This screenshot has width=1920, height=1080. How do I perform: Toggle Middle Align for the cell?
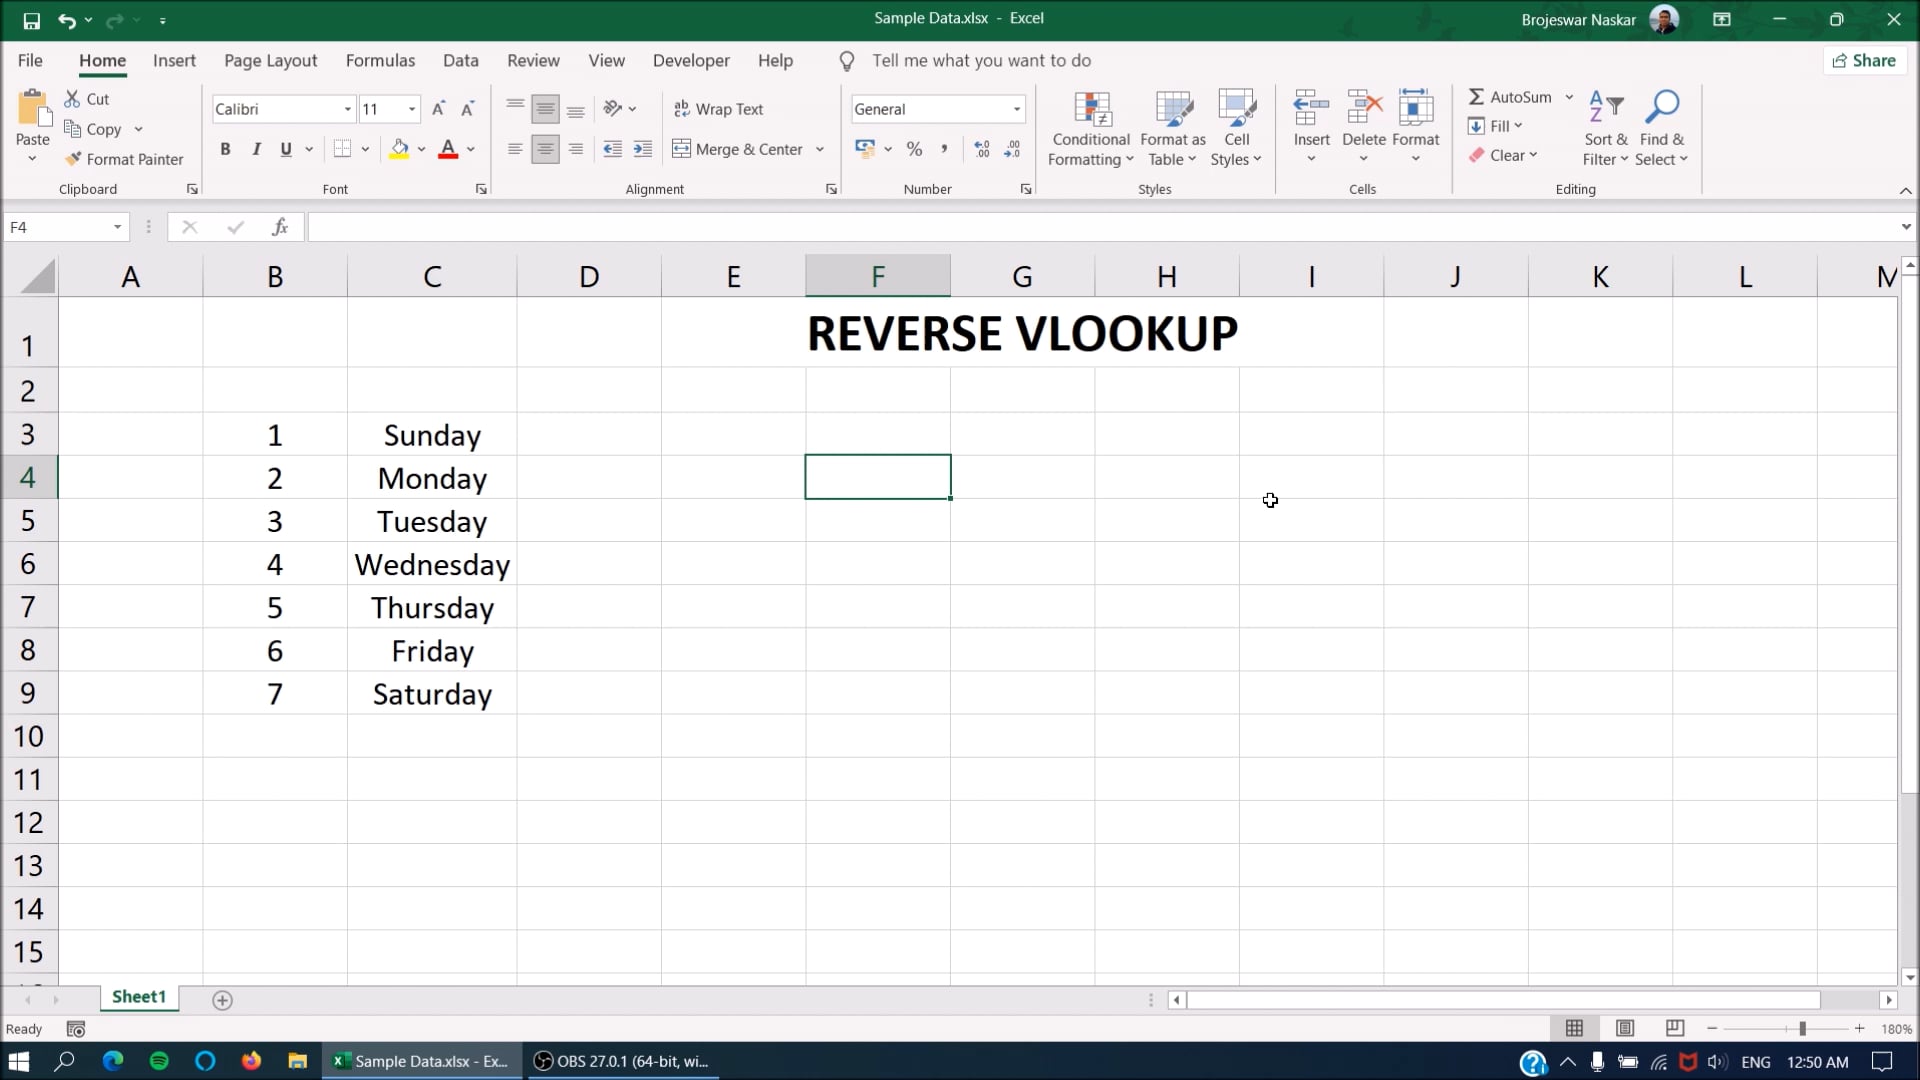tap(545, 109)
